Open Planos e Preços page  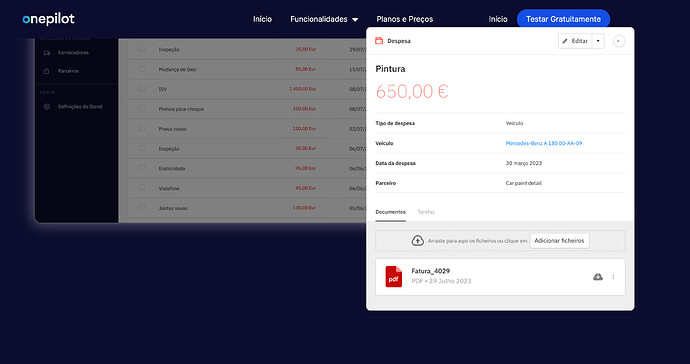(x=405, y=19)
